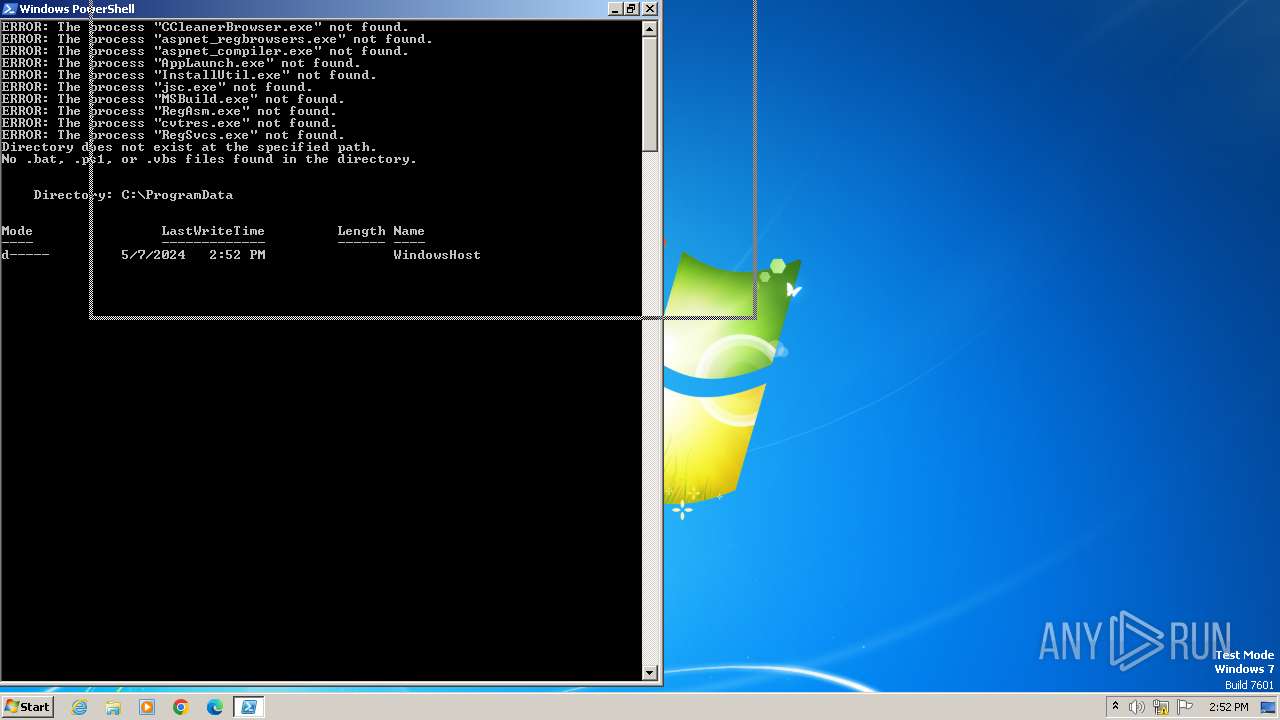Show hidden system tray icons

pos(1115,707)
